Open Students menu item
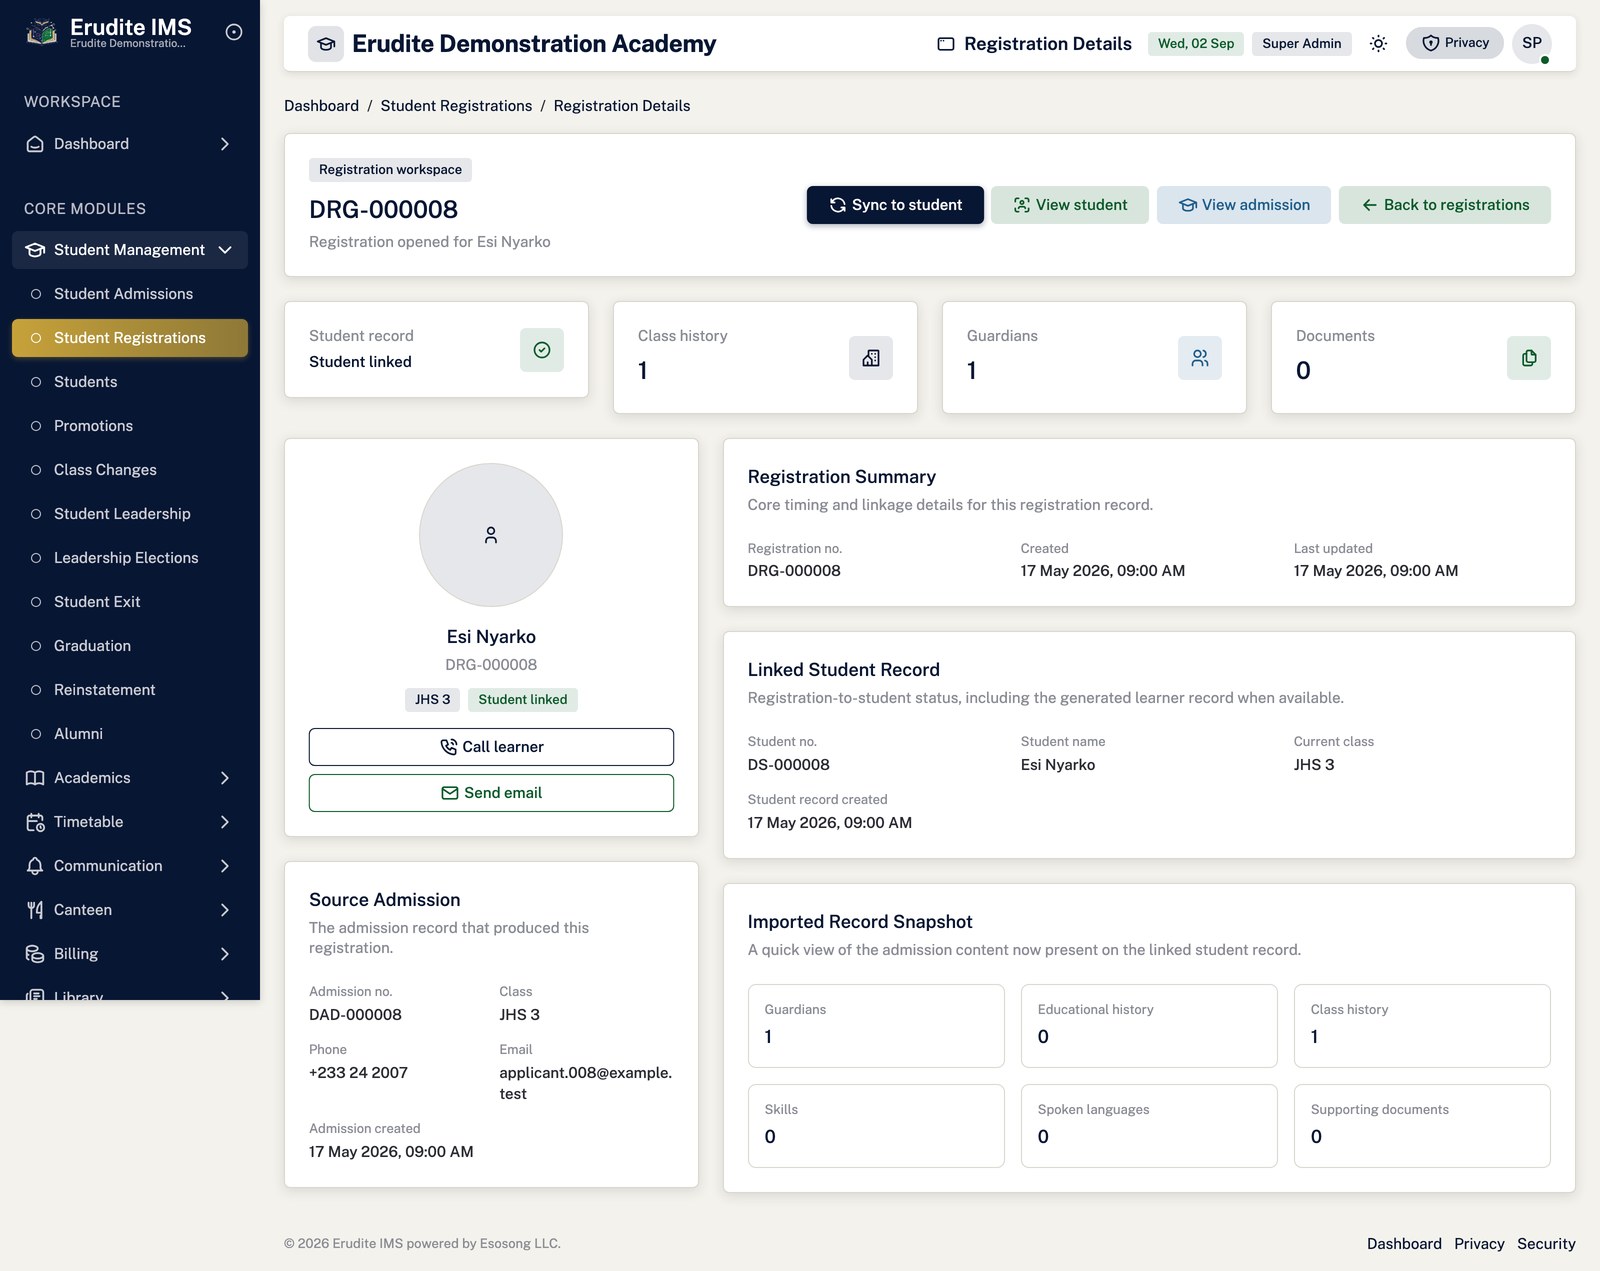 (130, 382)
